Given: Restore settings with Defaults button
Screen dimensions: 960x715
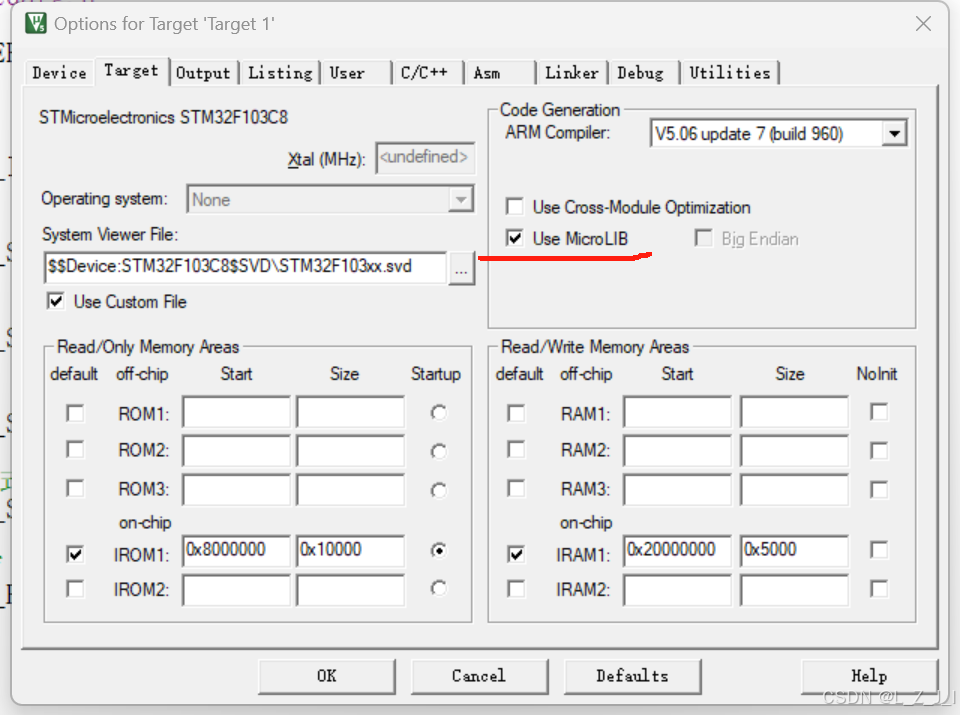Looking at the screenshot, I should tap(632, 676).
